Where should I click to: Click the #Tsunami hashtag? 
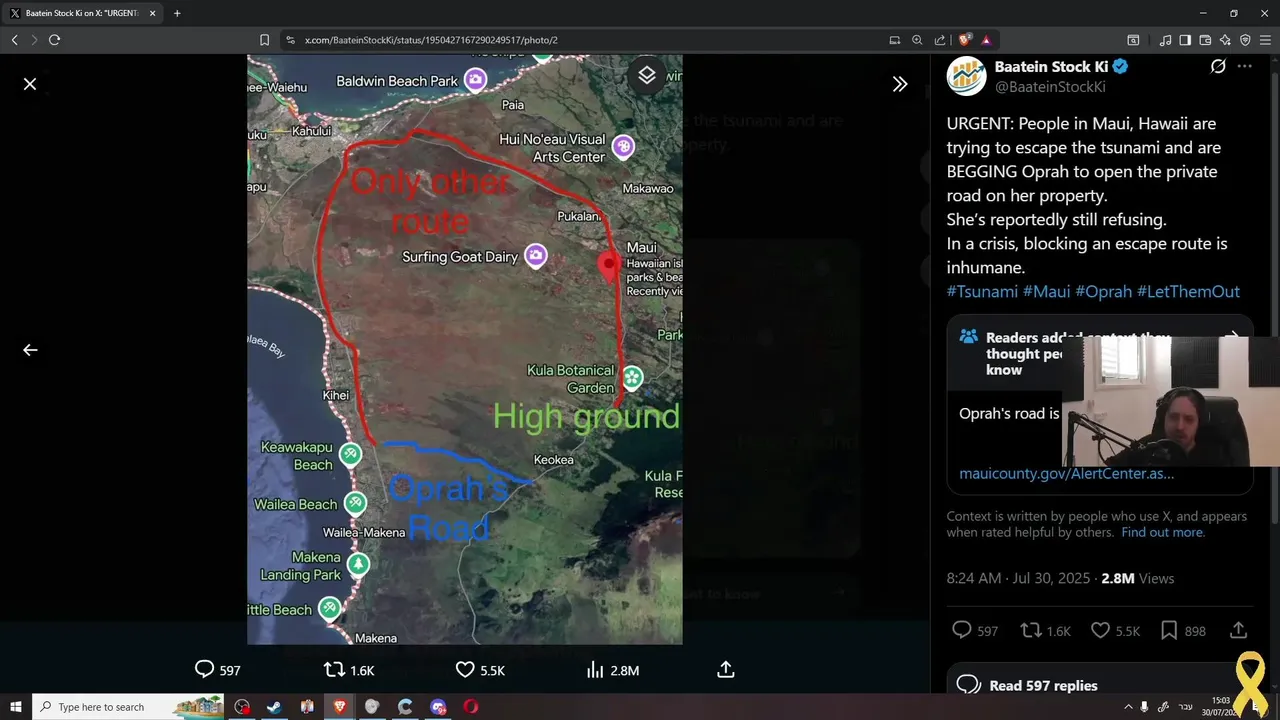(x=982, y=292)
